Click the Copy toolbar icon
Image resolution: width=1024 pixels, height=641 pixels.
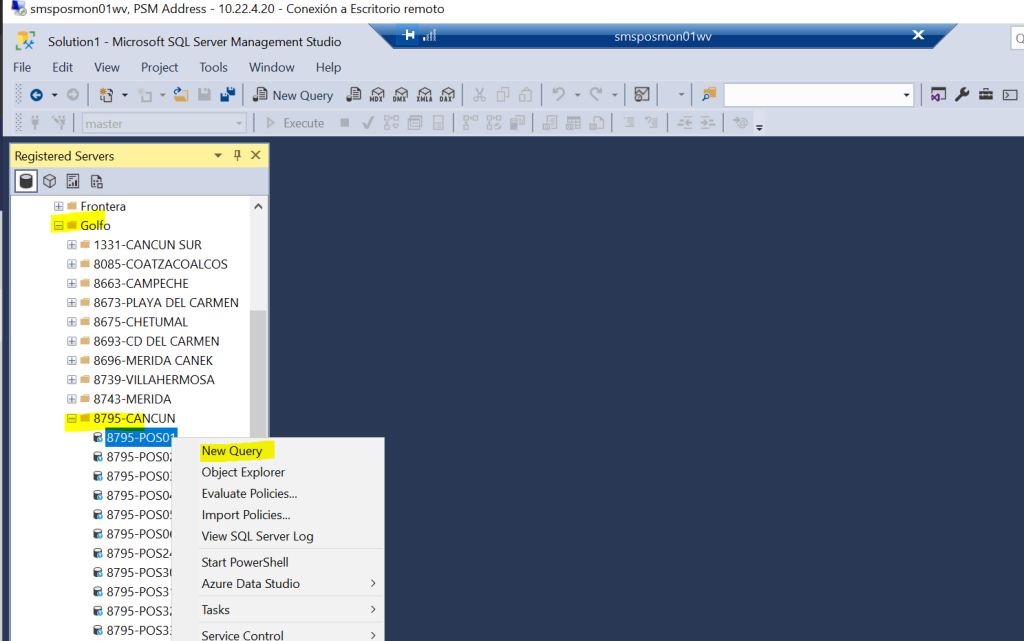coord(503,95)
